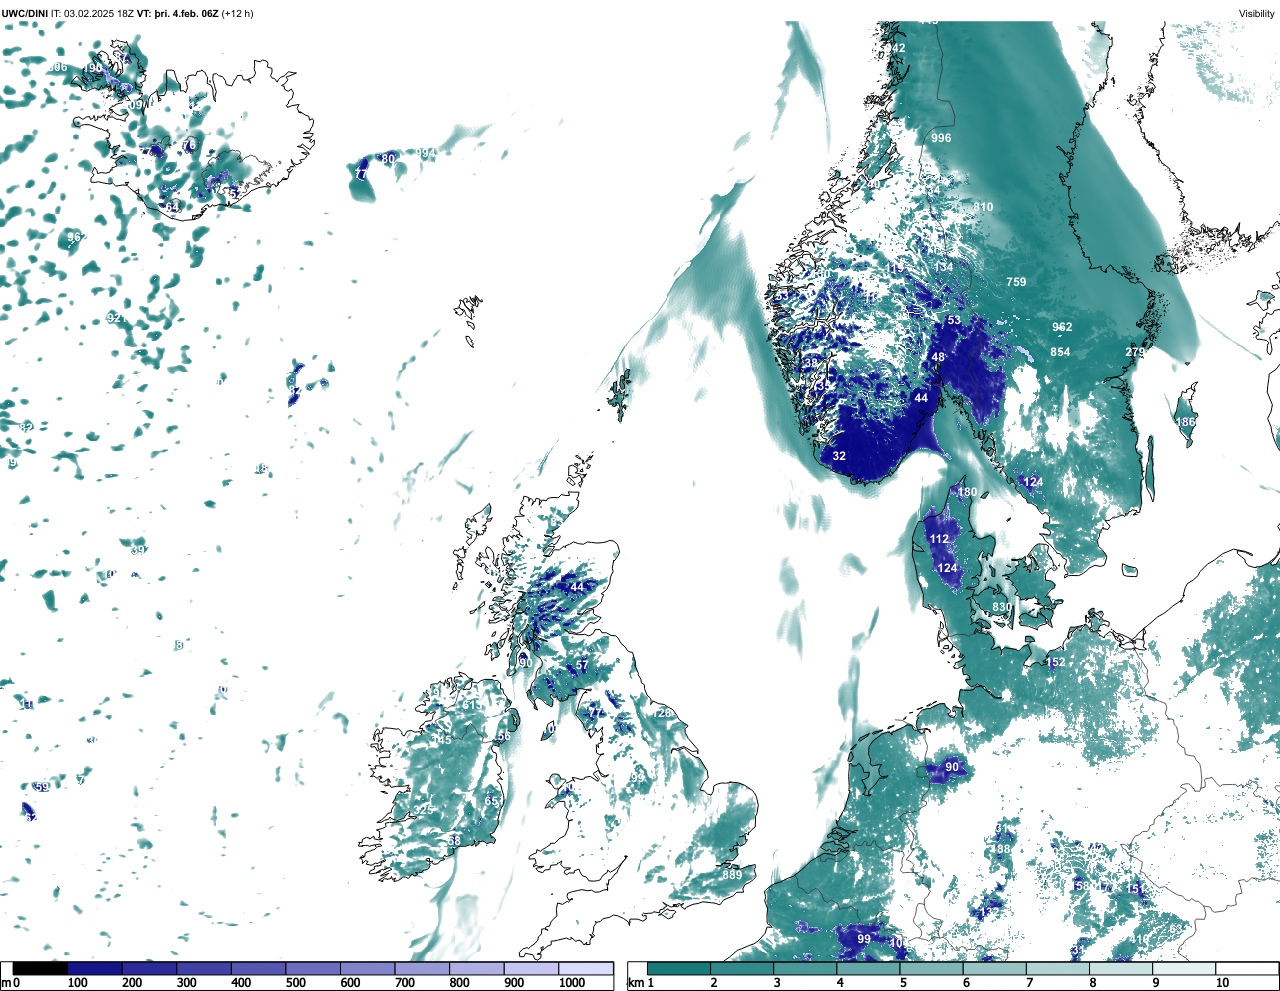Click the "134" value in Norway
Image resolution: width=1280 pixels, height=991 pixels.
coord(943,267)
